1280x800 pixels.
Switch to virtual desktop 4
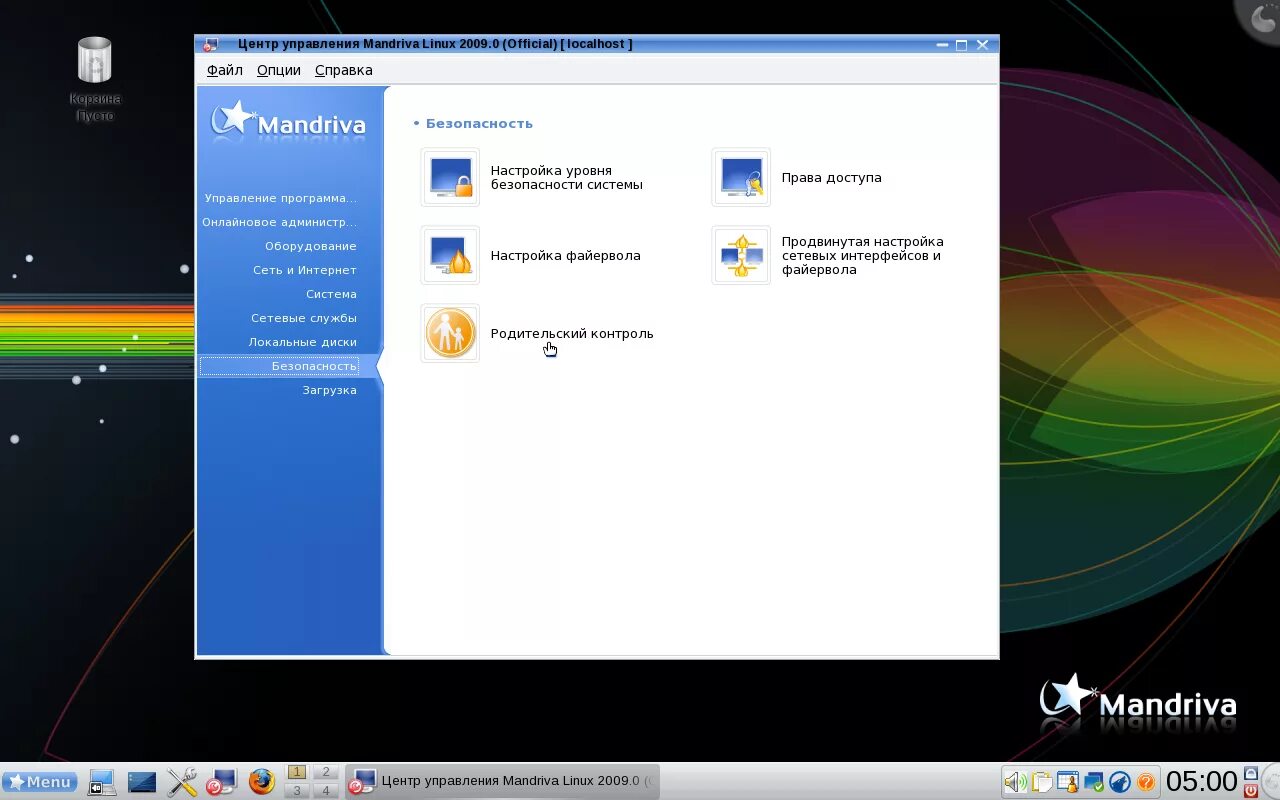[326, 790]
